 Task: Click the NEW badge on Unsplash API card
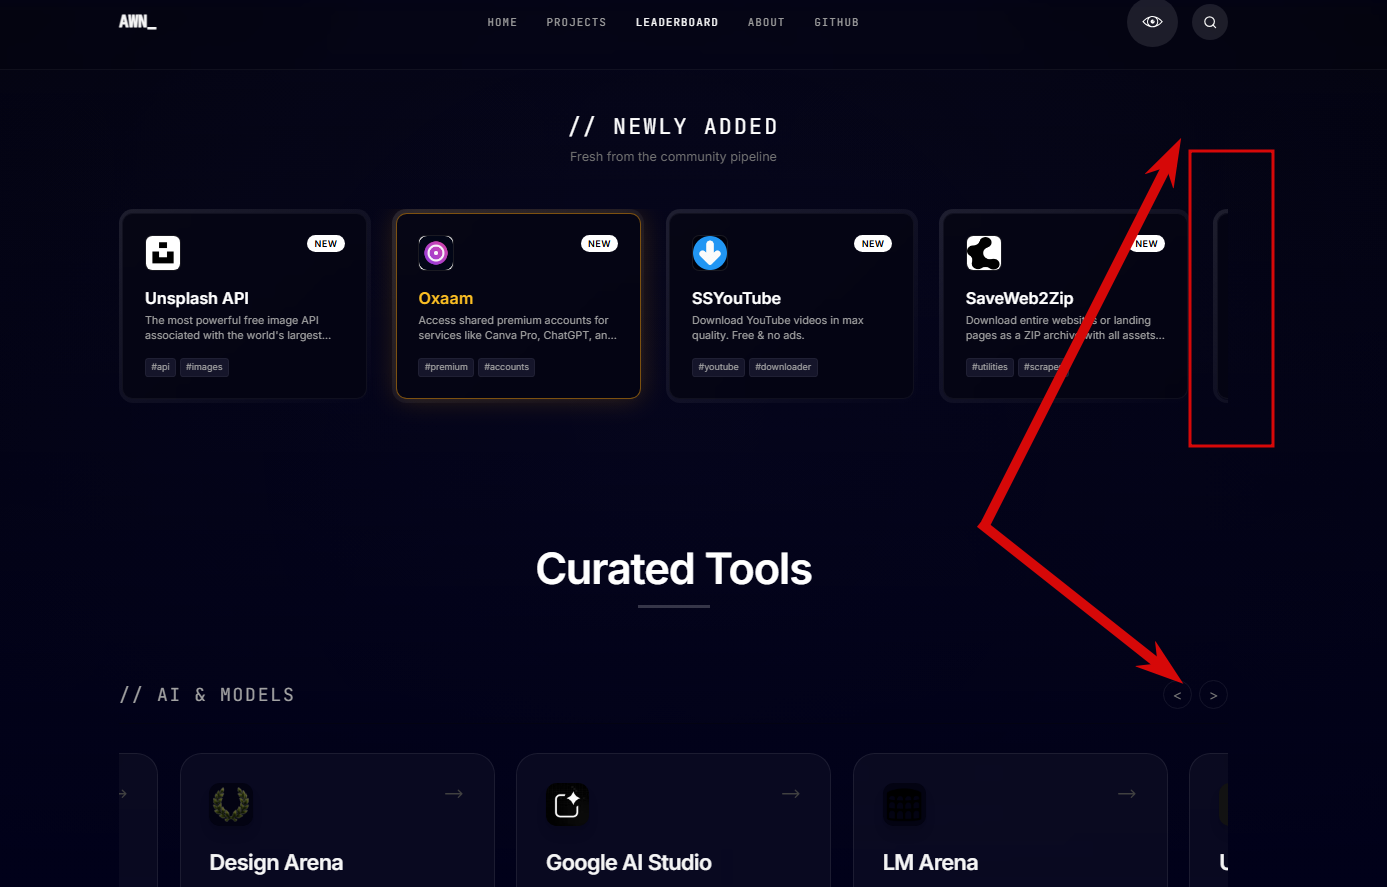(326, 244)
